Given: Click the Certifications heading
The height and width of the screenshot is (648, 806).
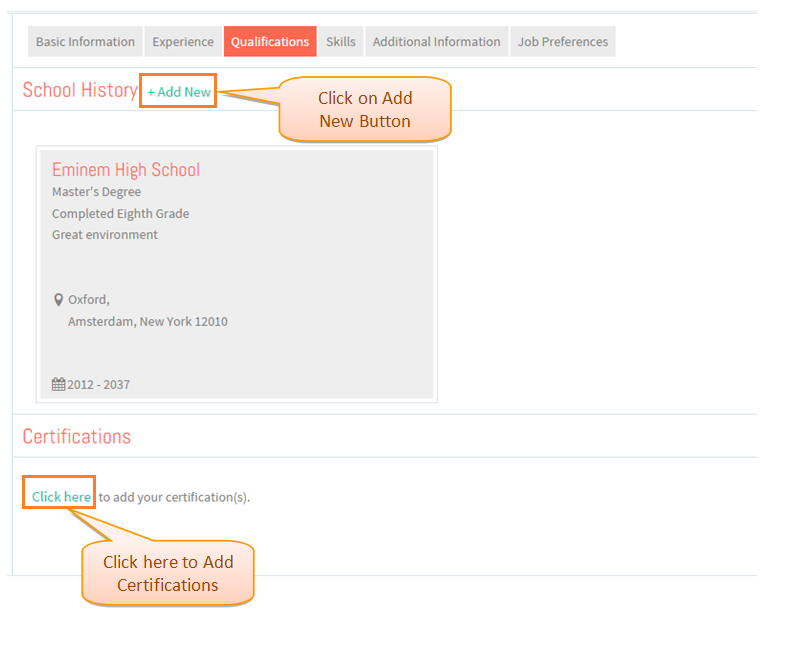Looking at the screenshot, I should 77,436.
